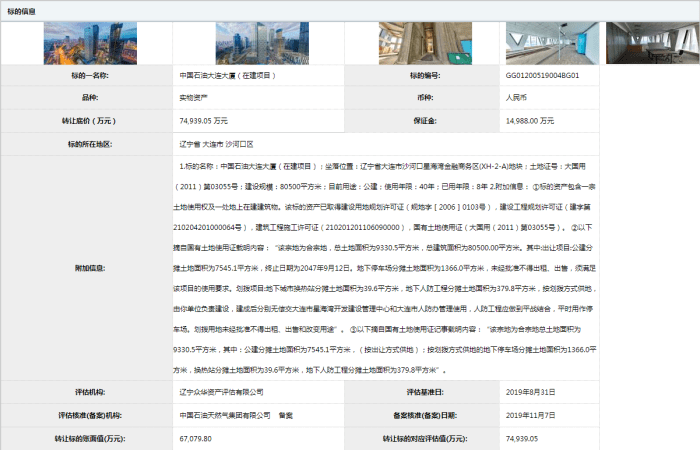Viewport: 700px width, 450px height.
Task: Select the appraised value 74,939.05
Action: 522,439
